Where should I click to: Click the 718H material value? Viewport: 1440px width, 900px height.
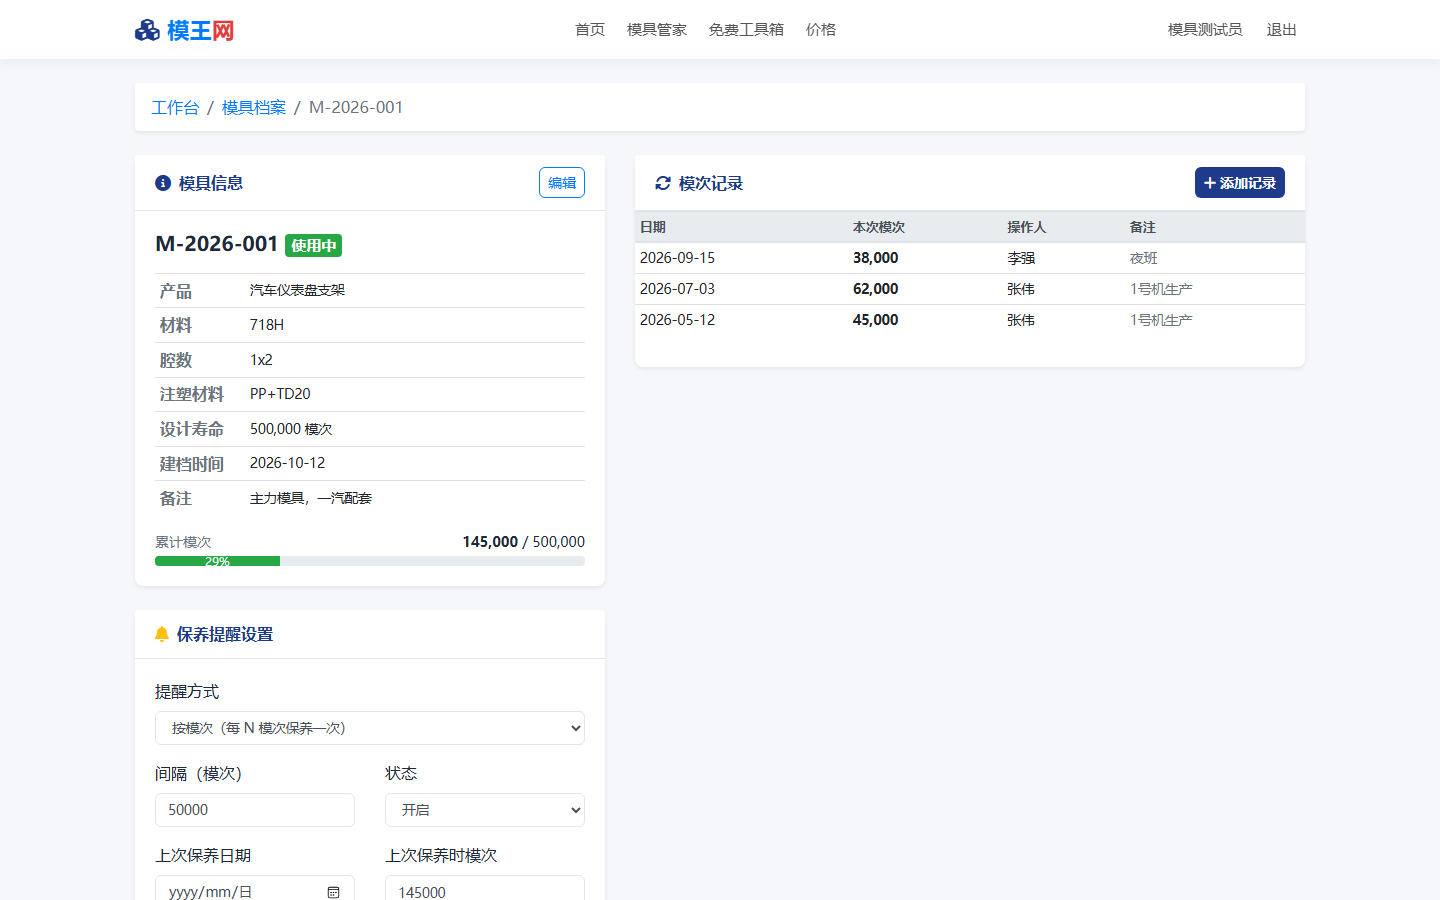[267, 325]
